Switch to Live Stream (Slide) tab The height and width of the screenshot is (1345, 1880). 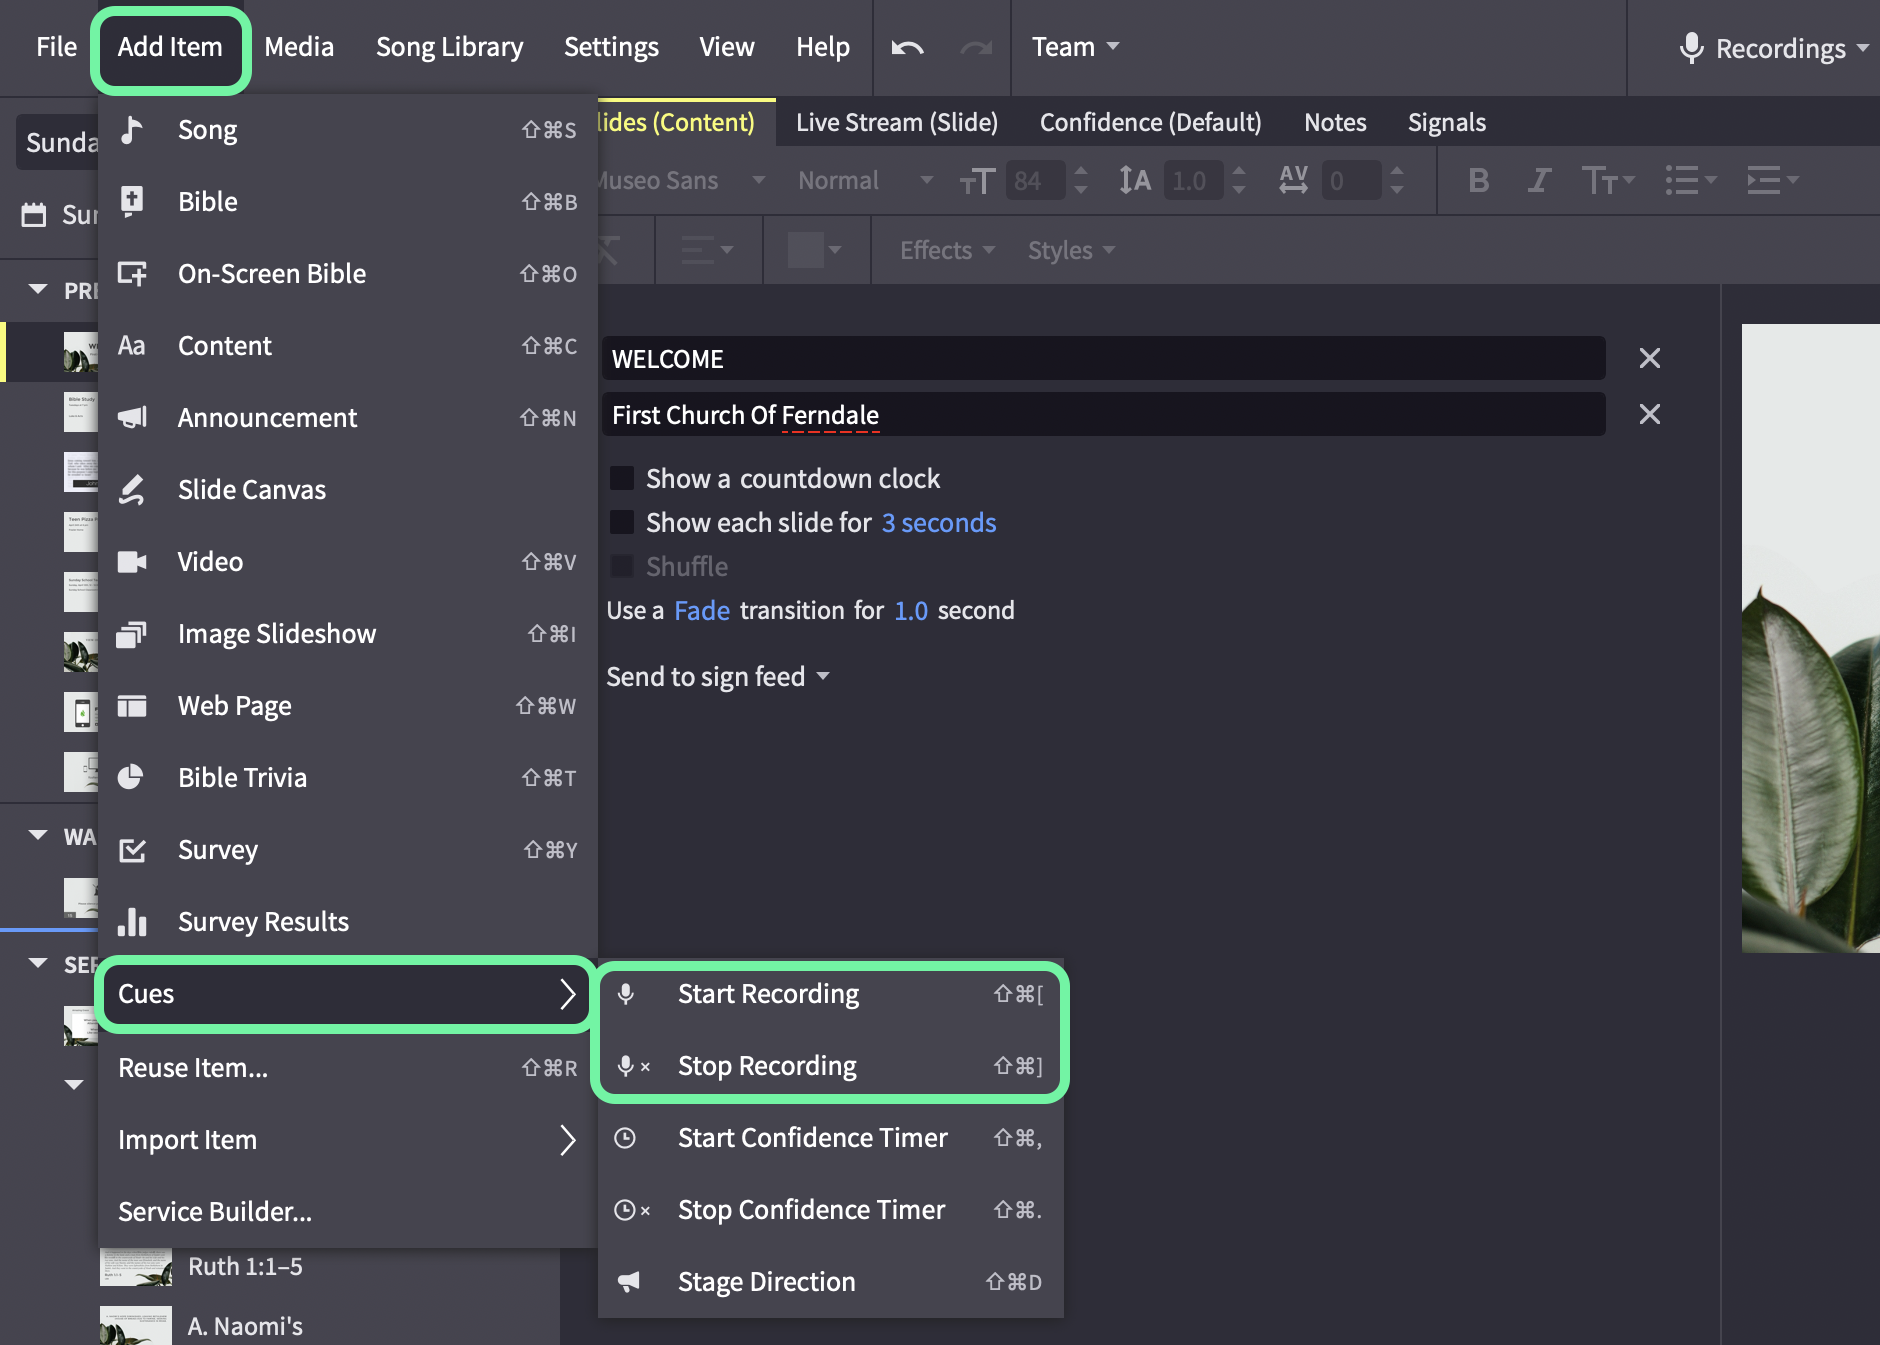pyautogui.click(x=897, y=122)
